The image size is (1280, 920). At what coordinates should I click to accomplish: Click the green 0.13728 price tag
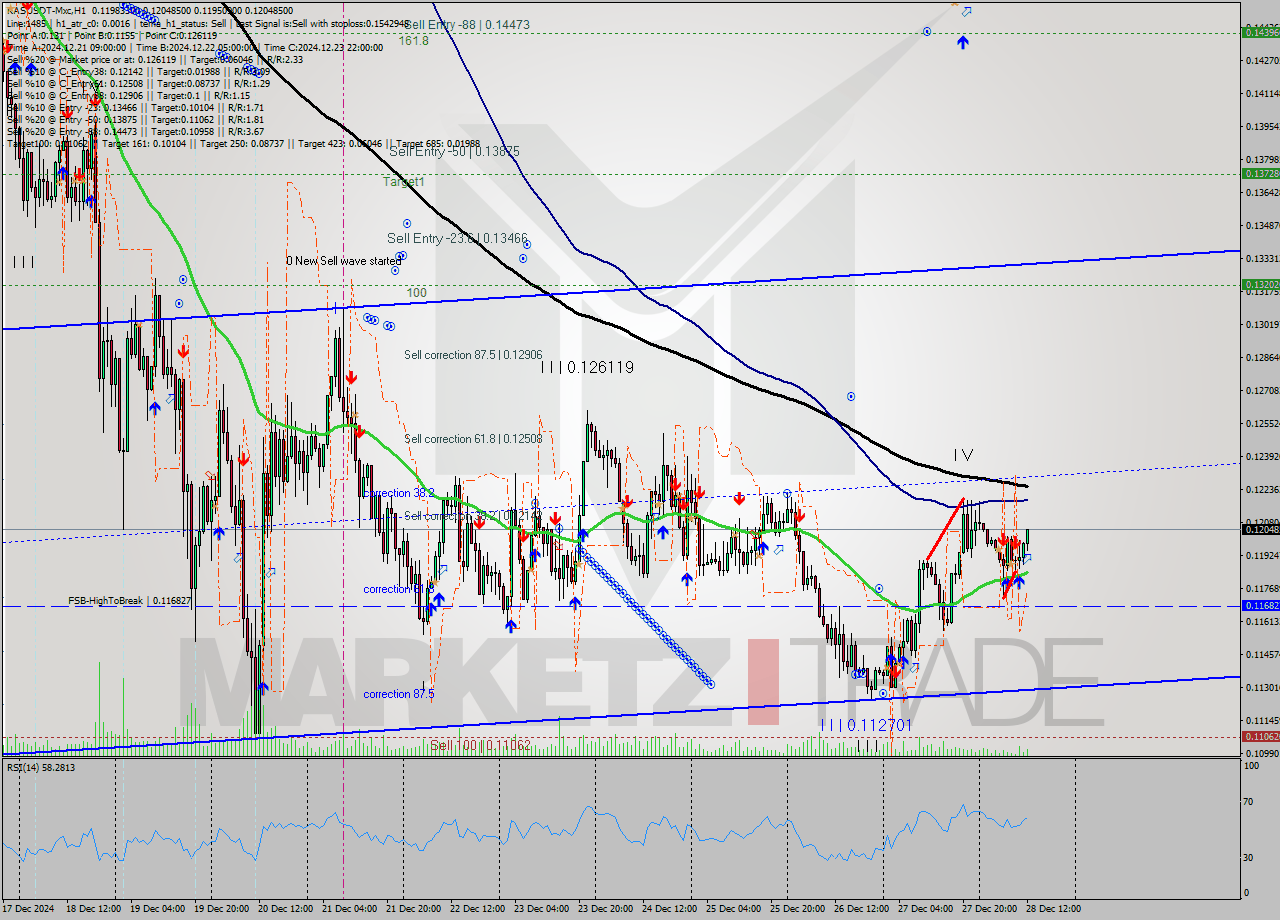tap(1259, 173)
